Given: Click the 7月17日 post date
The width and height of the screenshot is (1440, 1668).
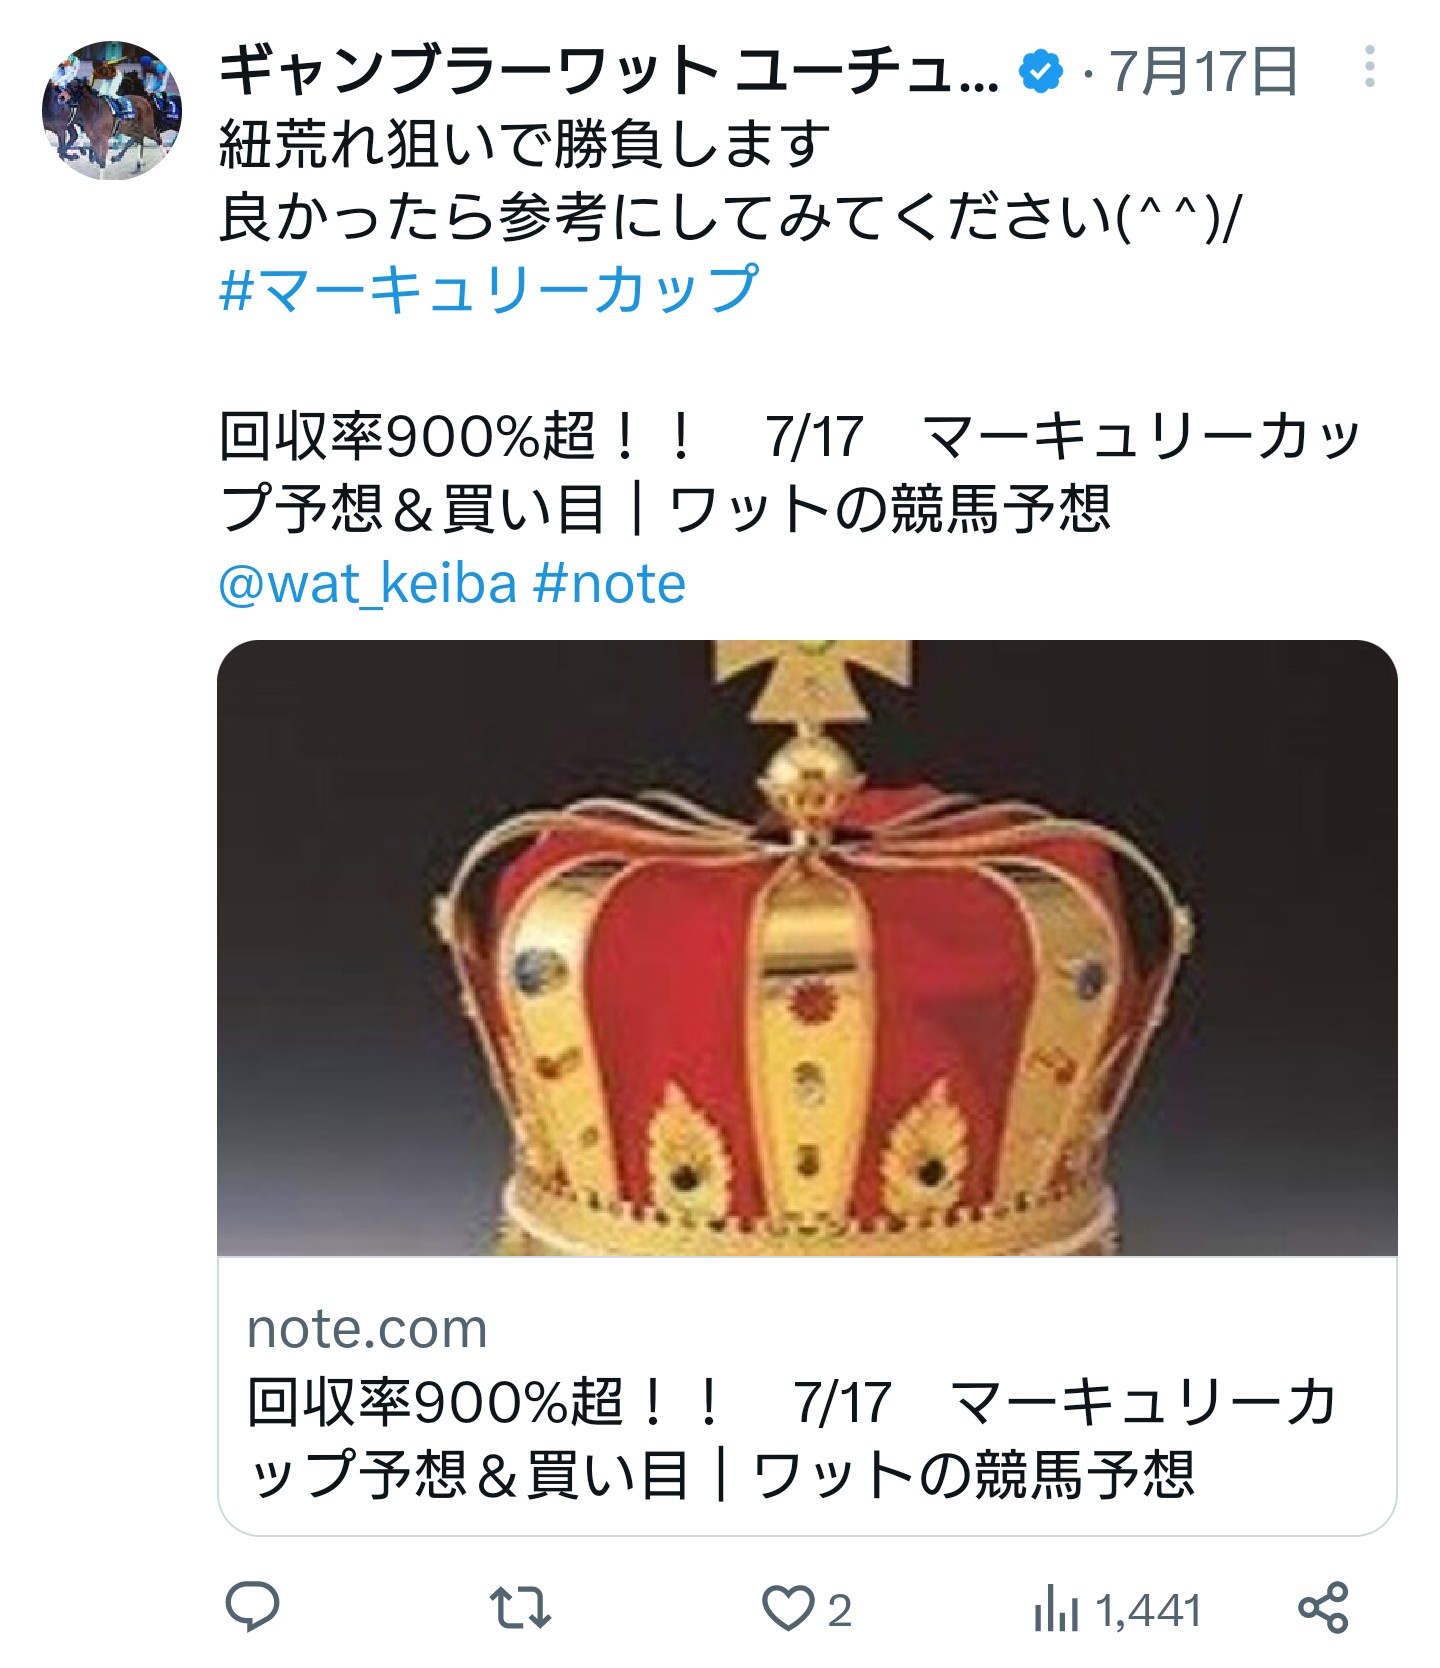Looking at the screenshot, I should point(1203,72).
